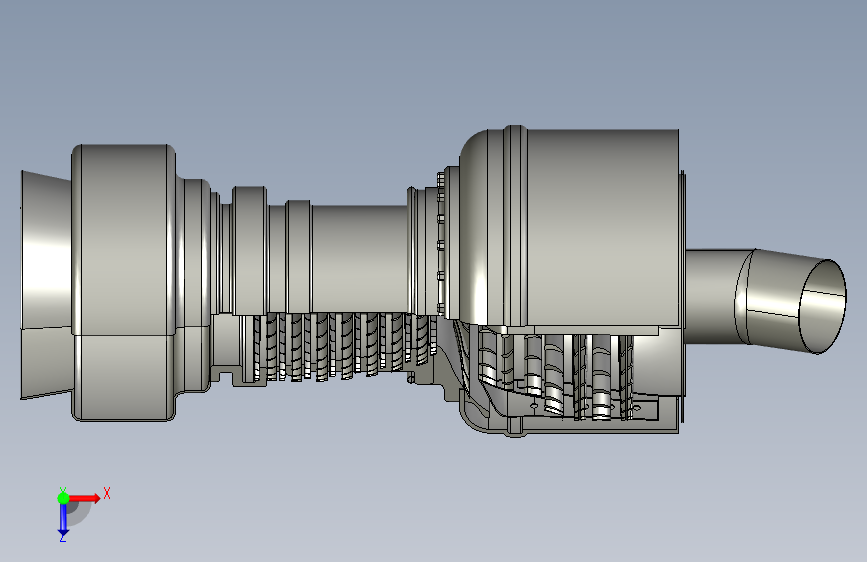The height and width of the screenshot is (562, 867).
Task: Select the small collar ring on center shaft
Action: (299, 257)
